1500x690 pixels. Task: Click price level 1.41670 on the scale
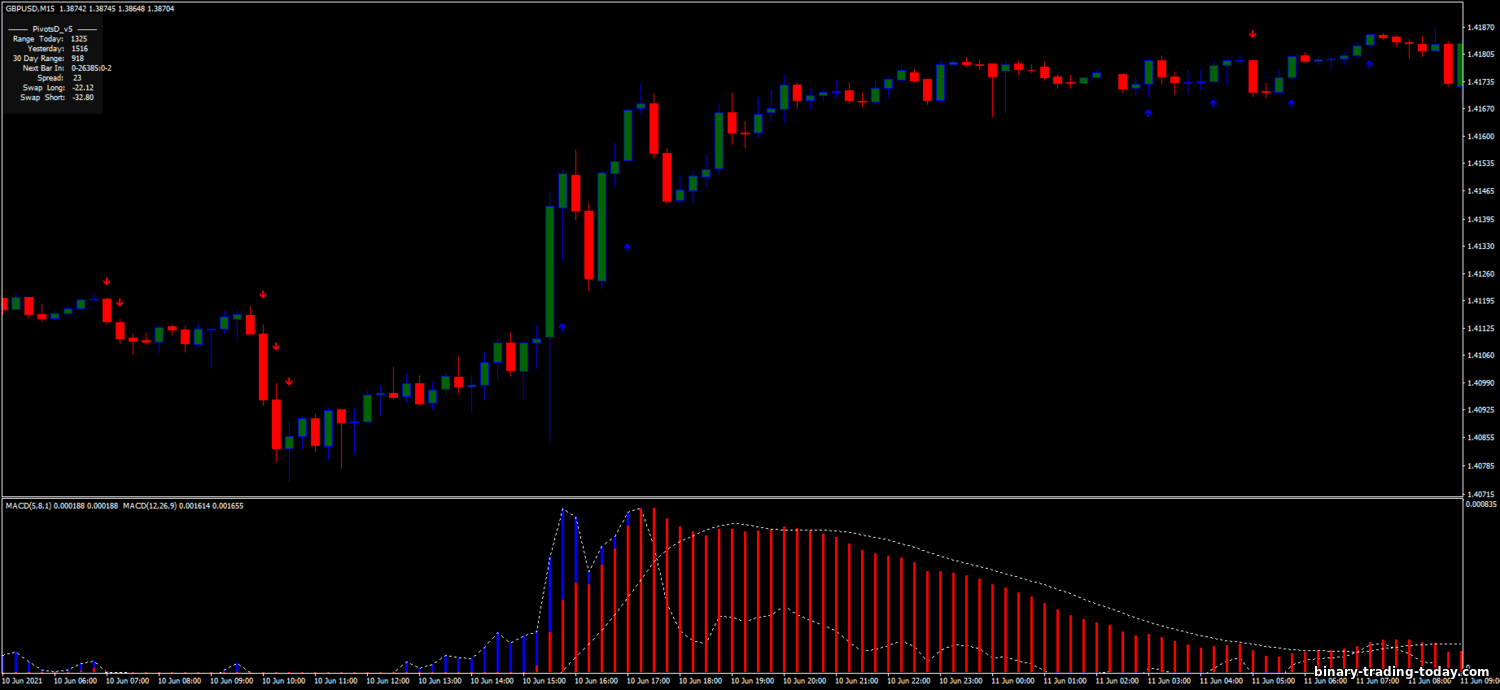(x=1479, y=109)
